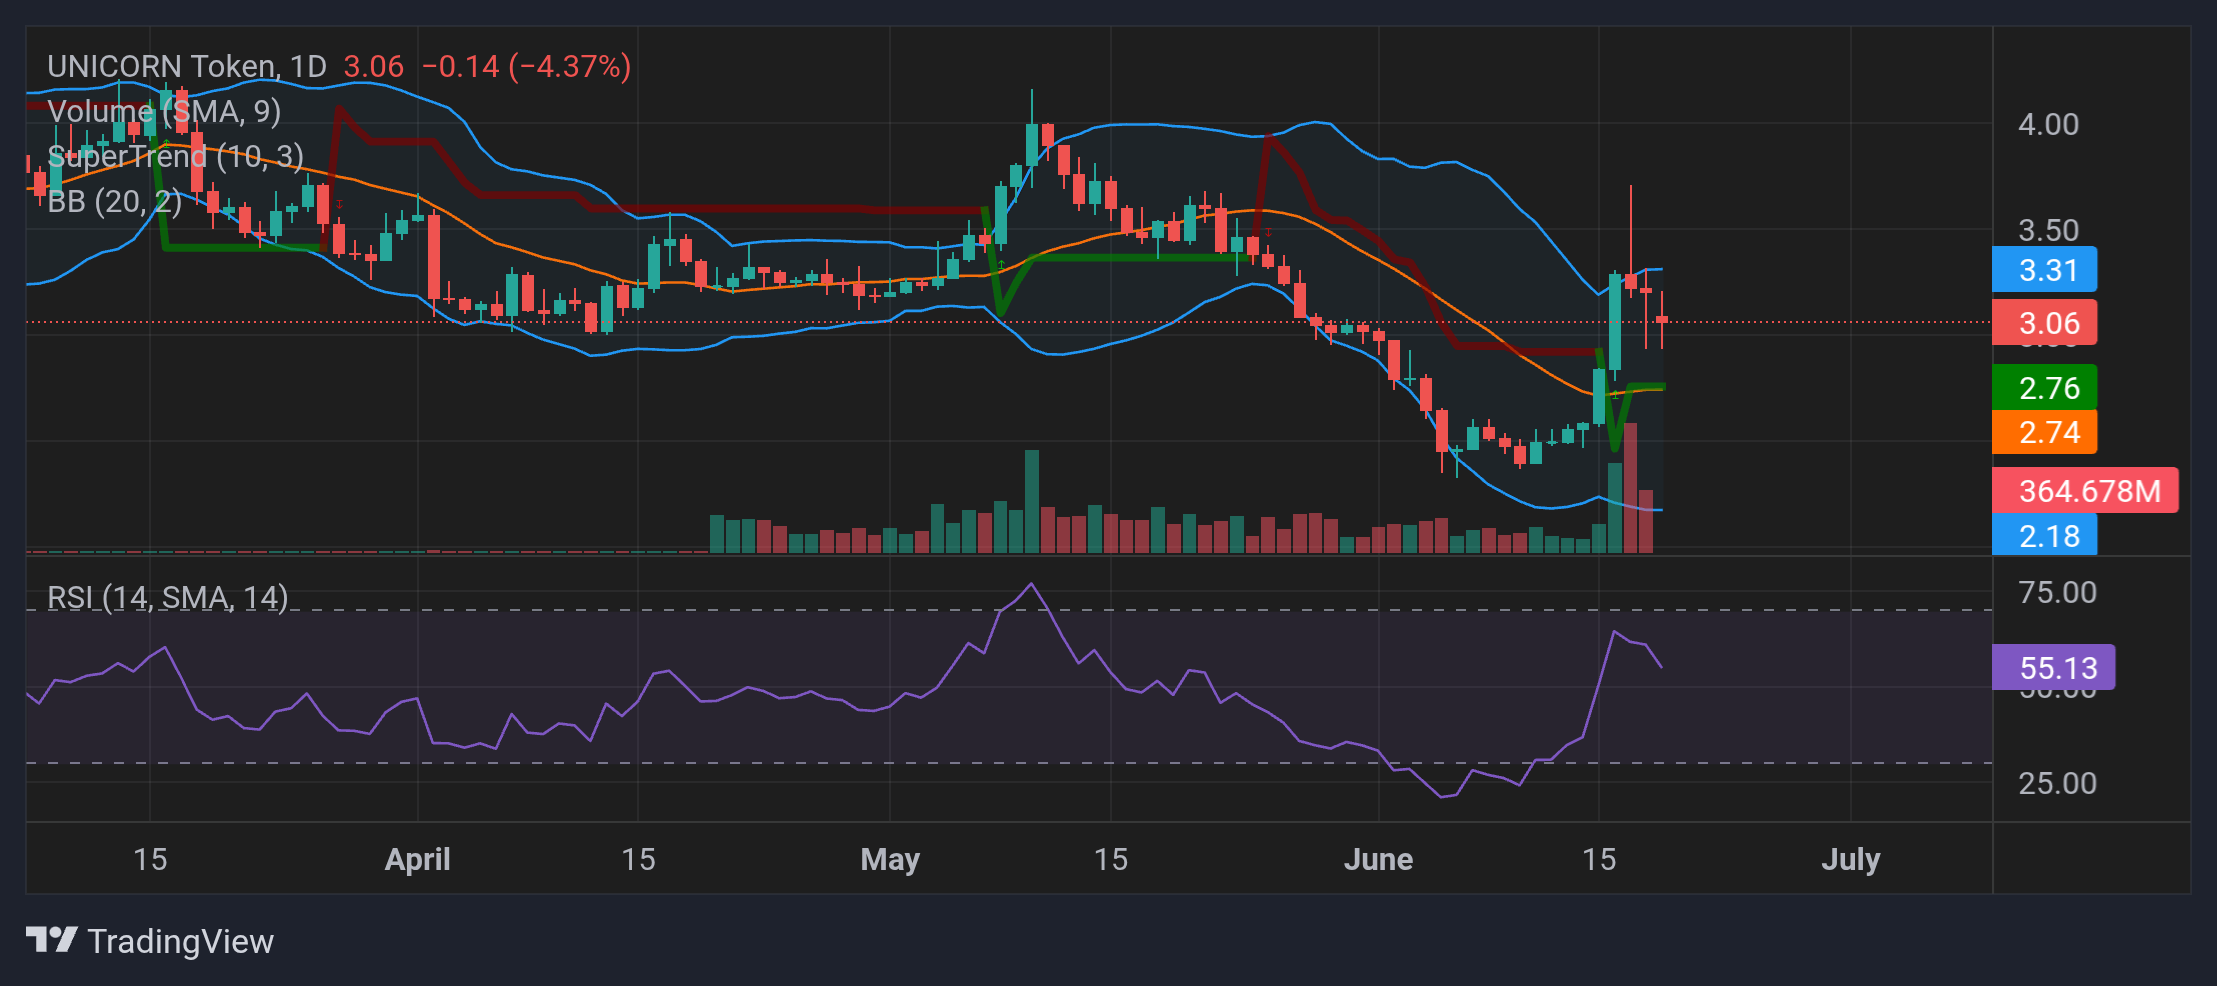Click the 15 date label between April and May
The height and width of the screenshot is (986, 2217).
pos(638,859)
